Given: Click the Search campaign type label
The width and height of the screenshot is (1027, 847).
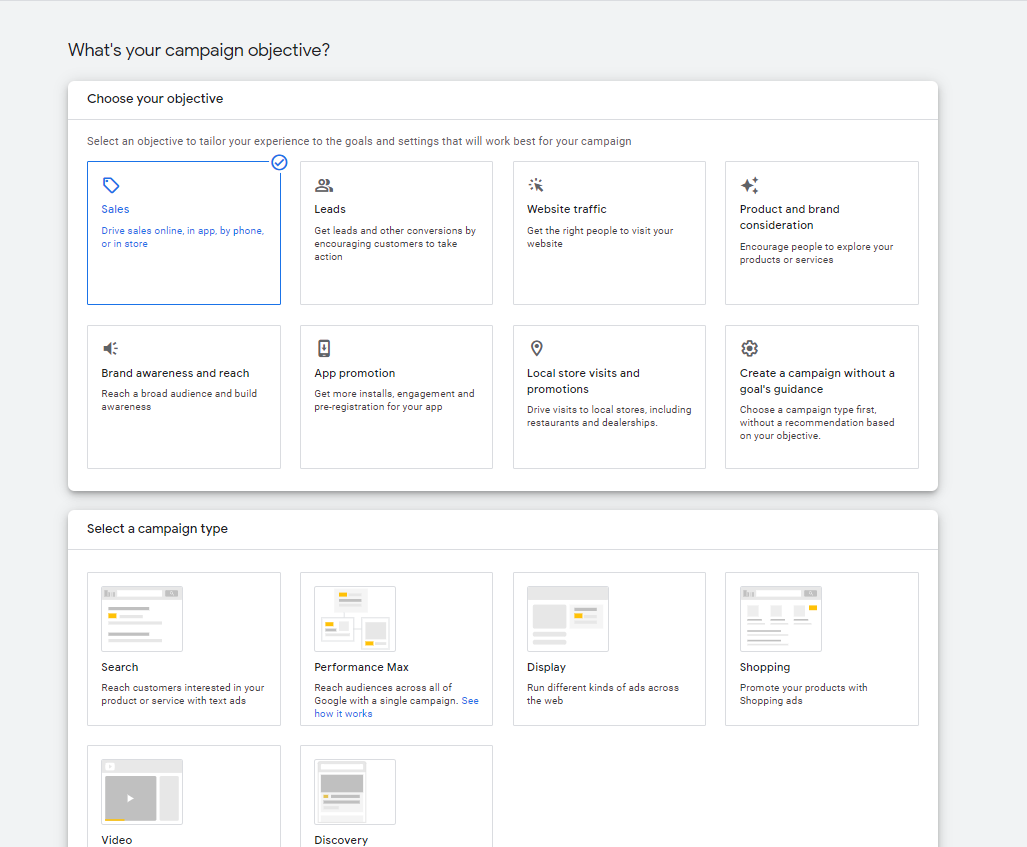Looking at the screenshot, I should [x=120, y=667].
